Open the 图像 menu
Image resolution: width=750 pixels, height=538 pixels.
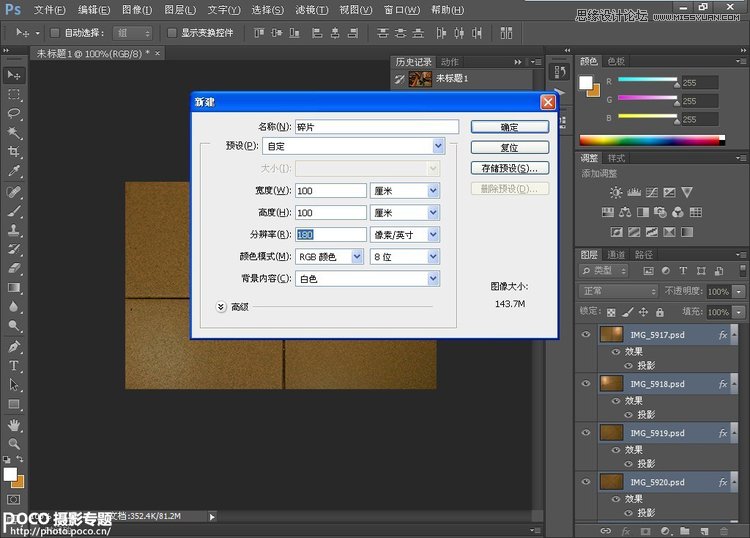(137, 10)
